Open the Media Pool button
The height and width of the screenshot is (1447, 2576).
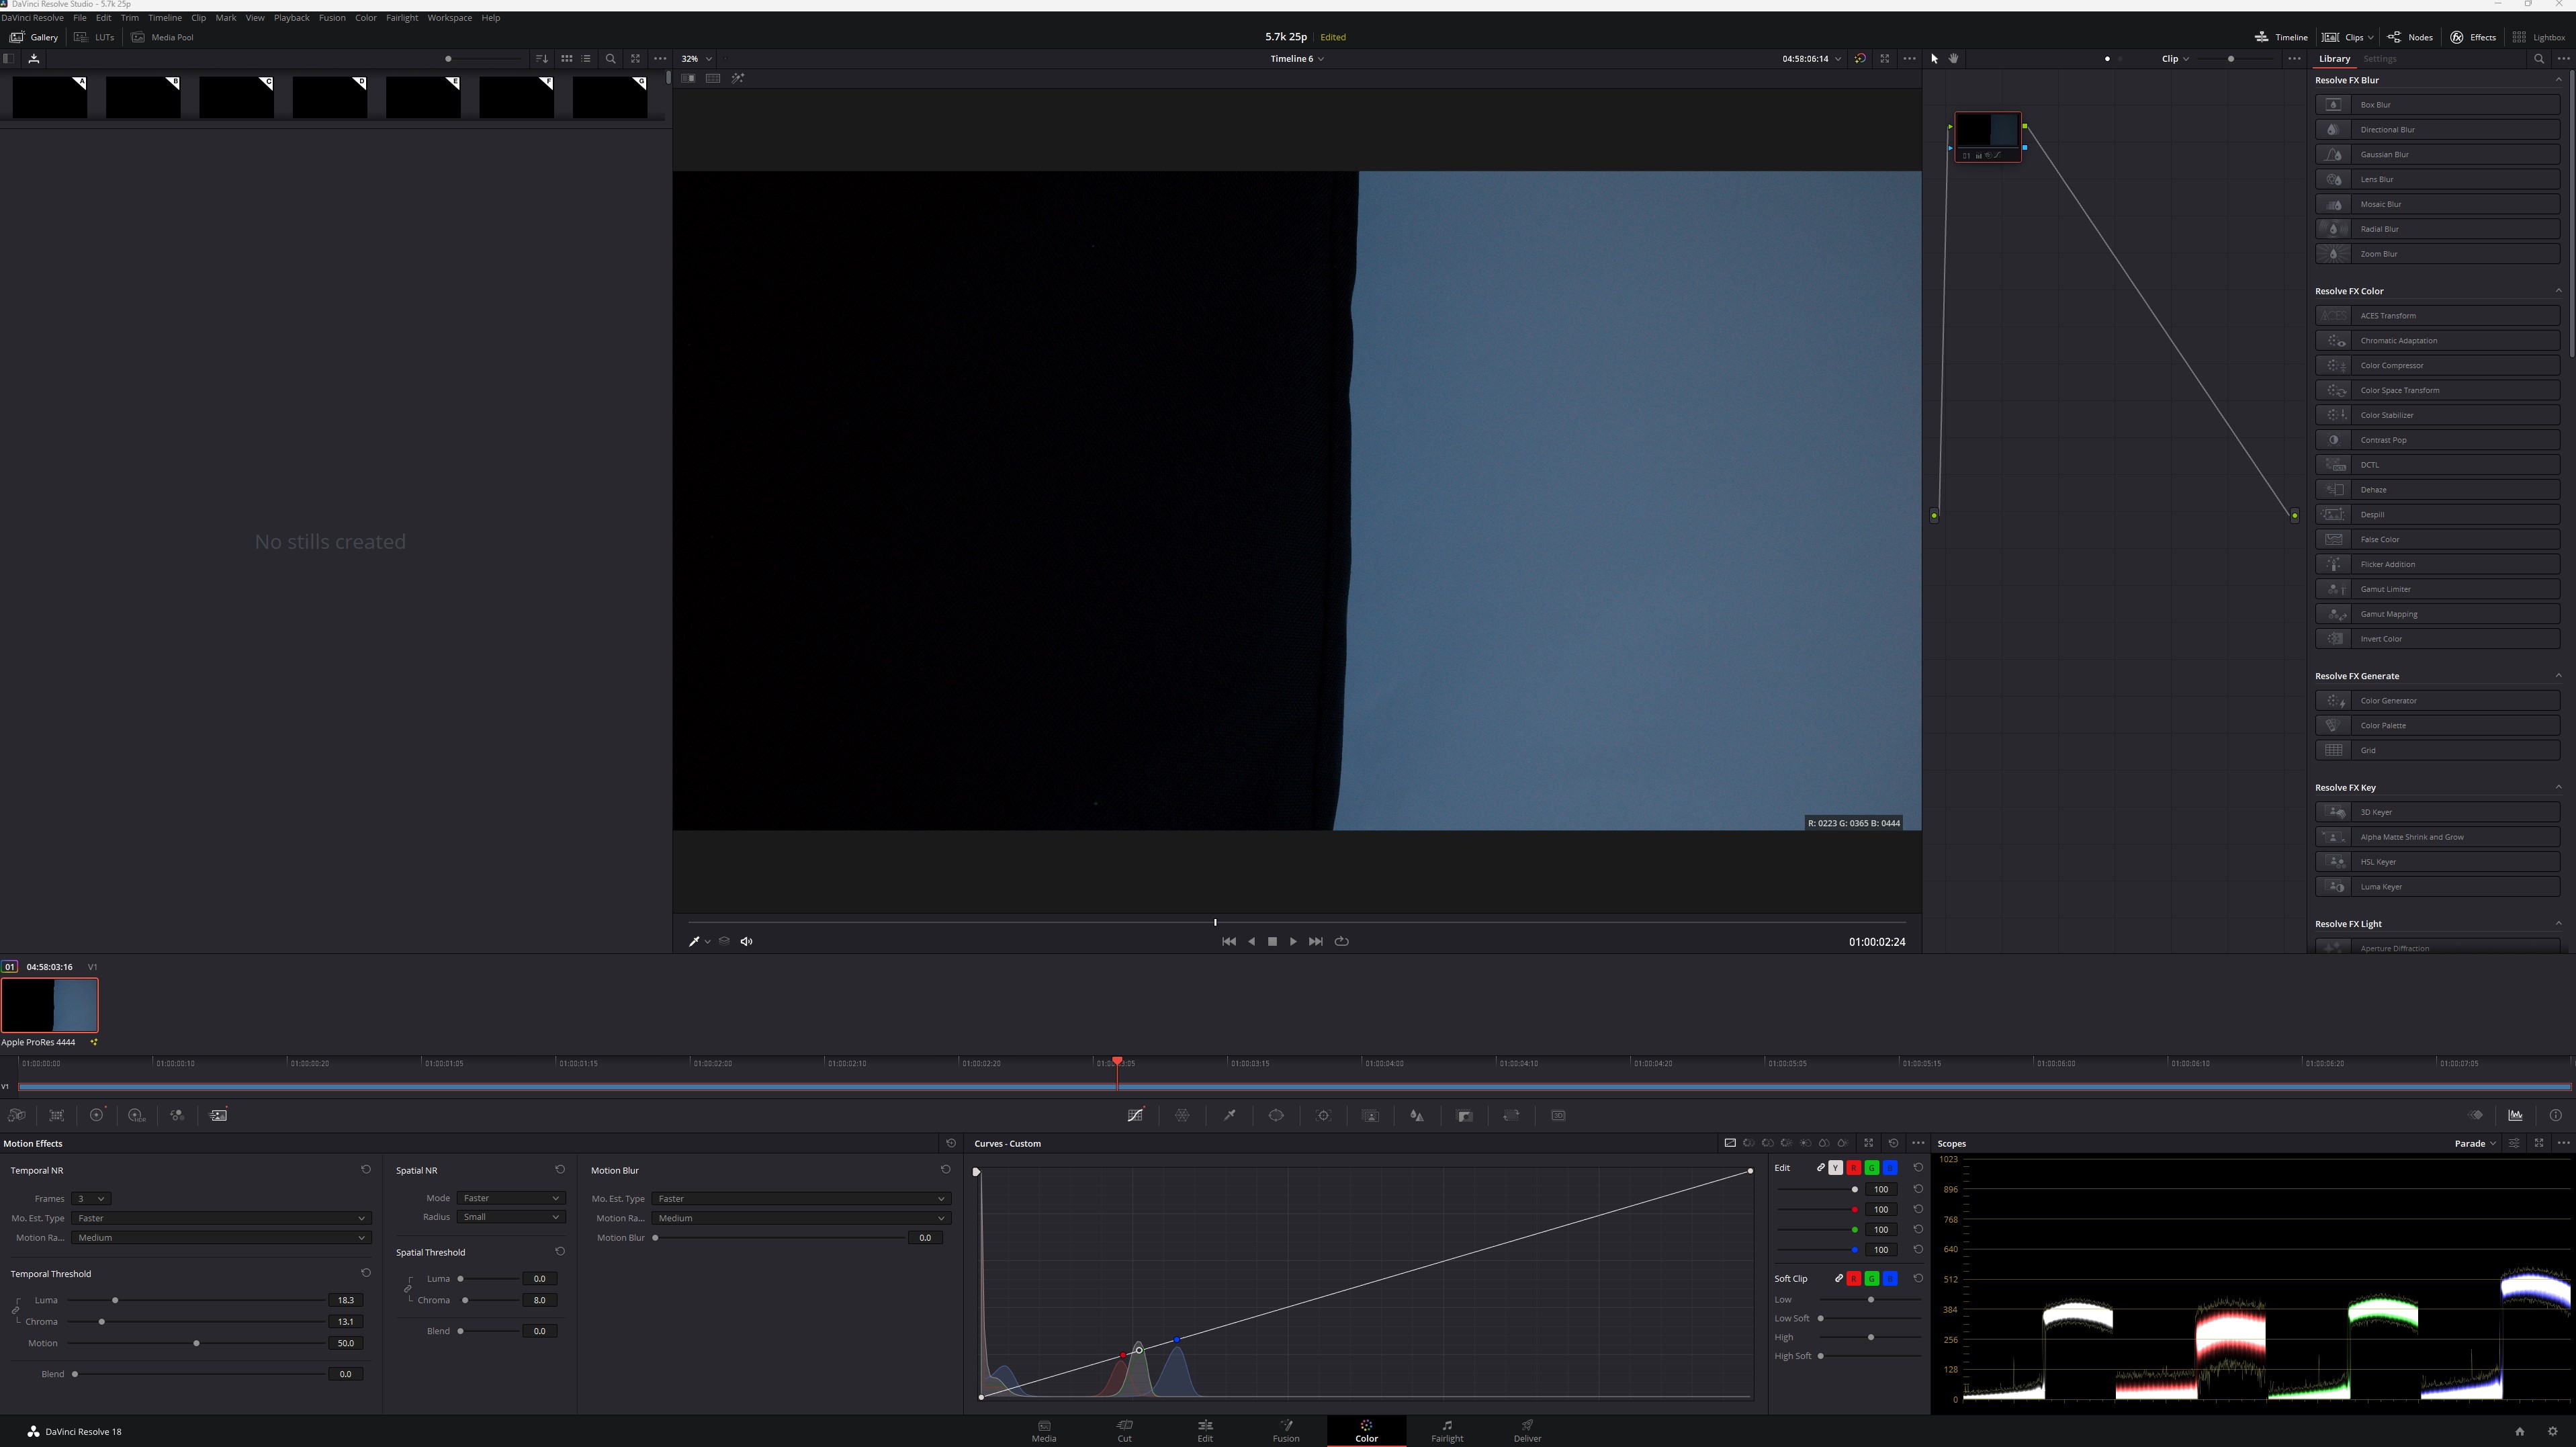[162, 37]
